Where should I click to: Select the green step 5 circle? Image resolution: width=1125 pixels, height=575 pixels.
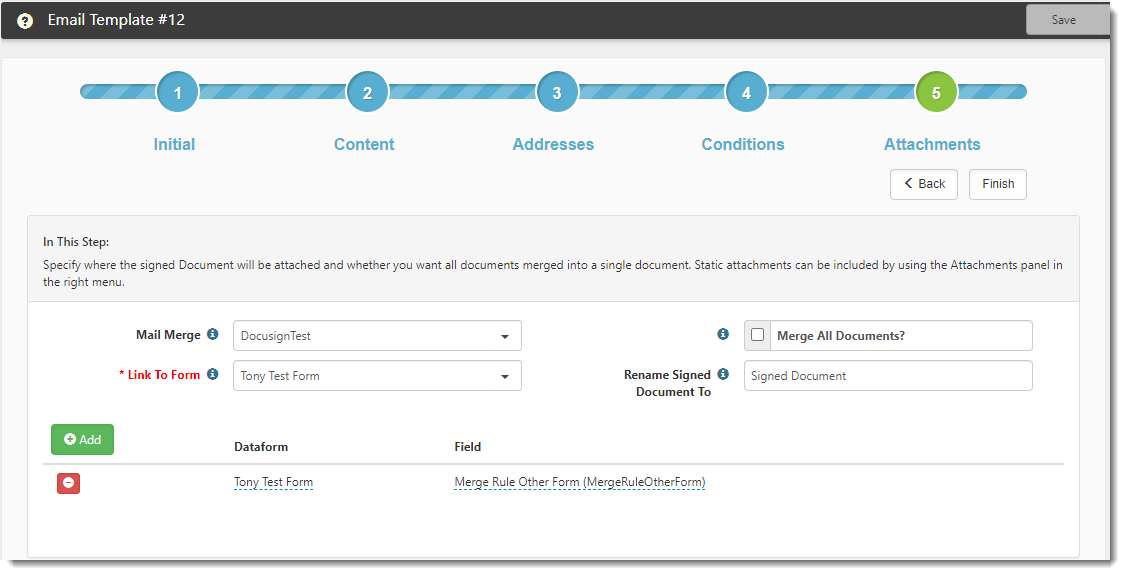pos(936,92)
